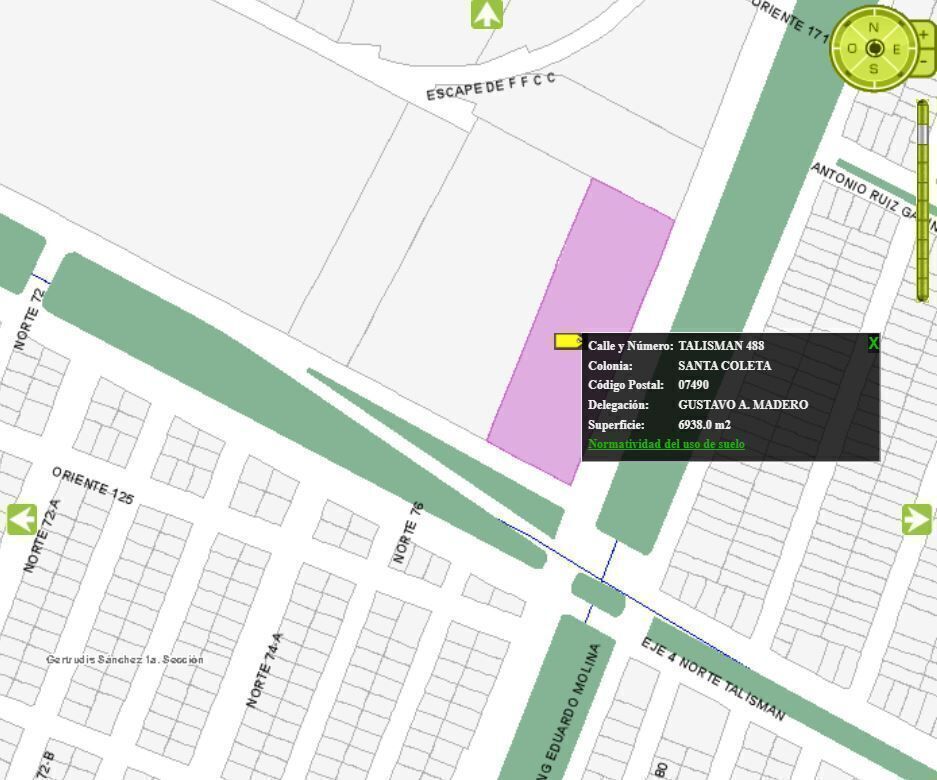Pan the map north with the top arrow

point(487,14)
